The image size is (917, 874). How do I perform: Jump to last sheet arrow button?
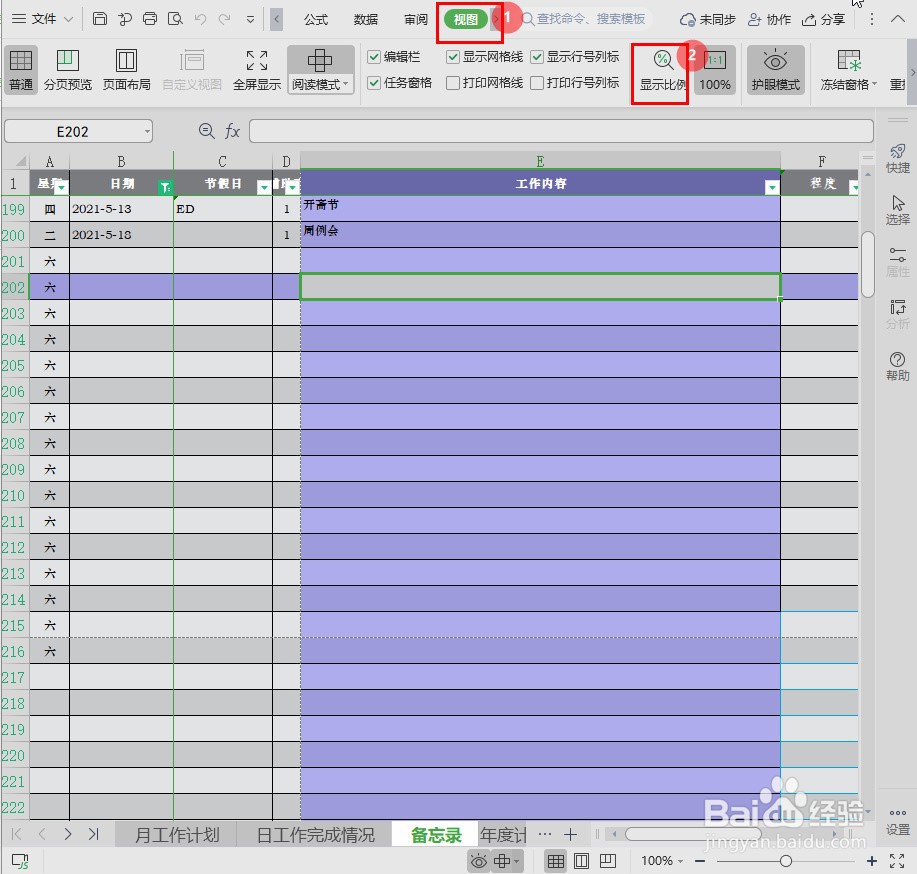[x=94, y=834]
